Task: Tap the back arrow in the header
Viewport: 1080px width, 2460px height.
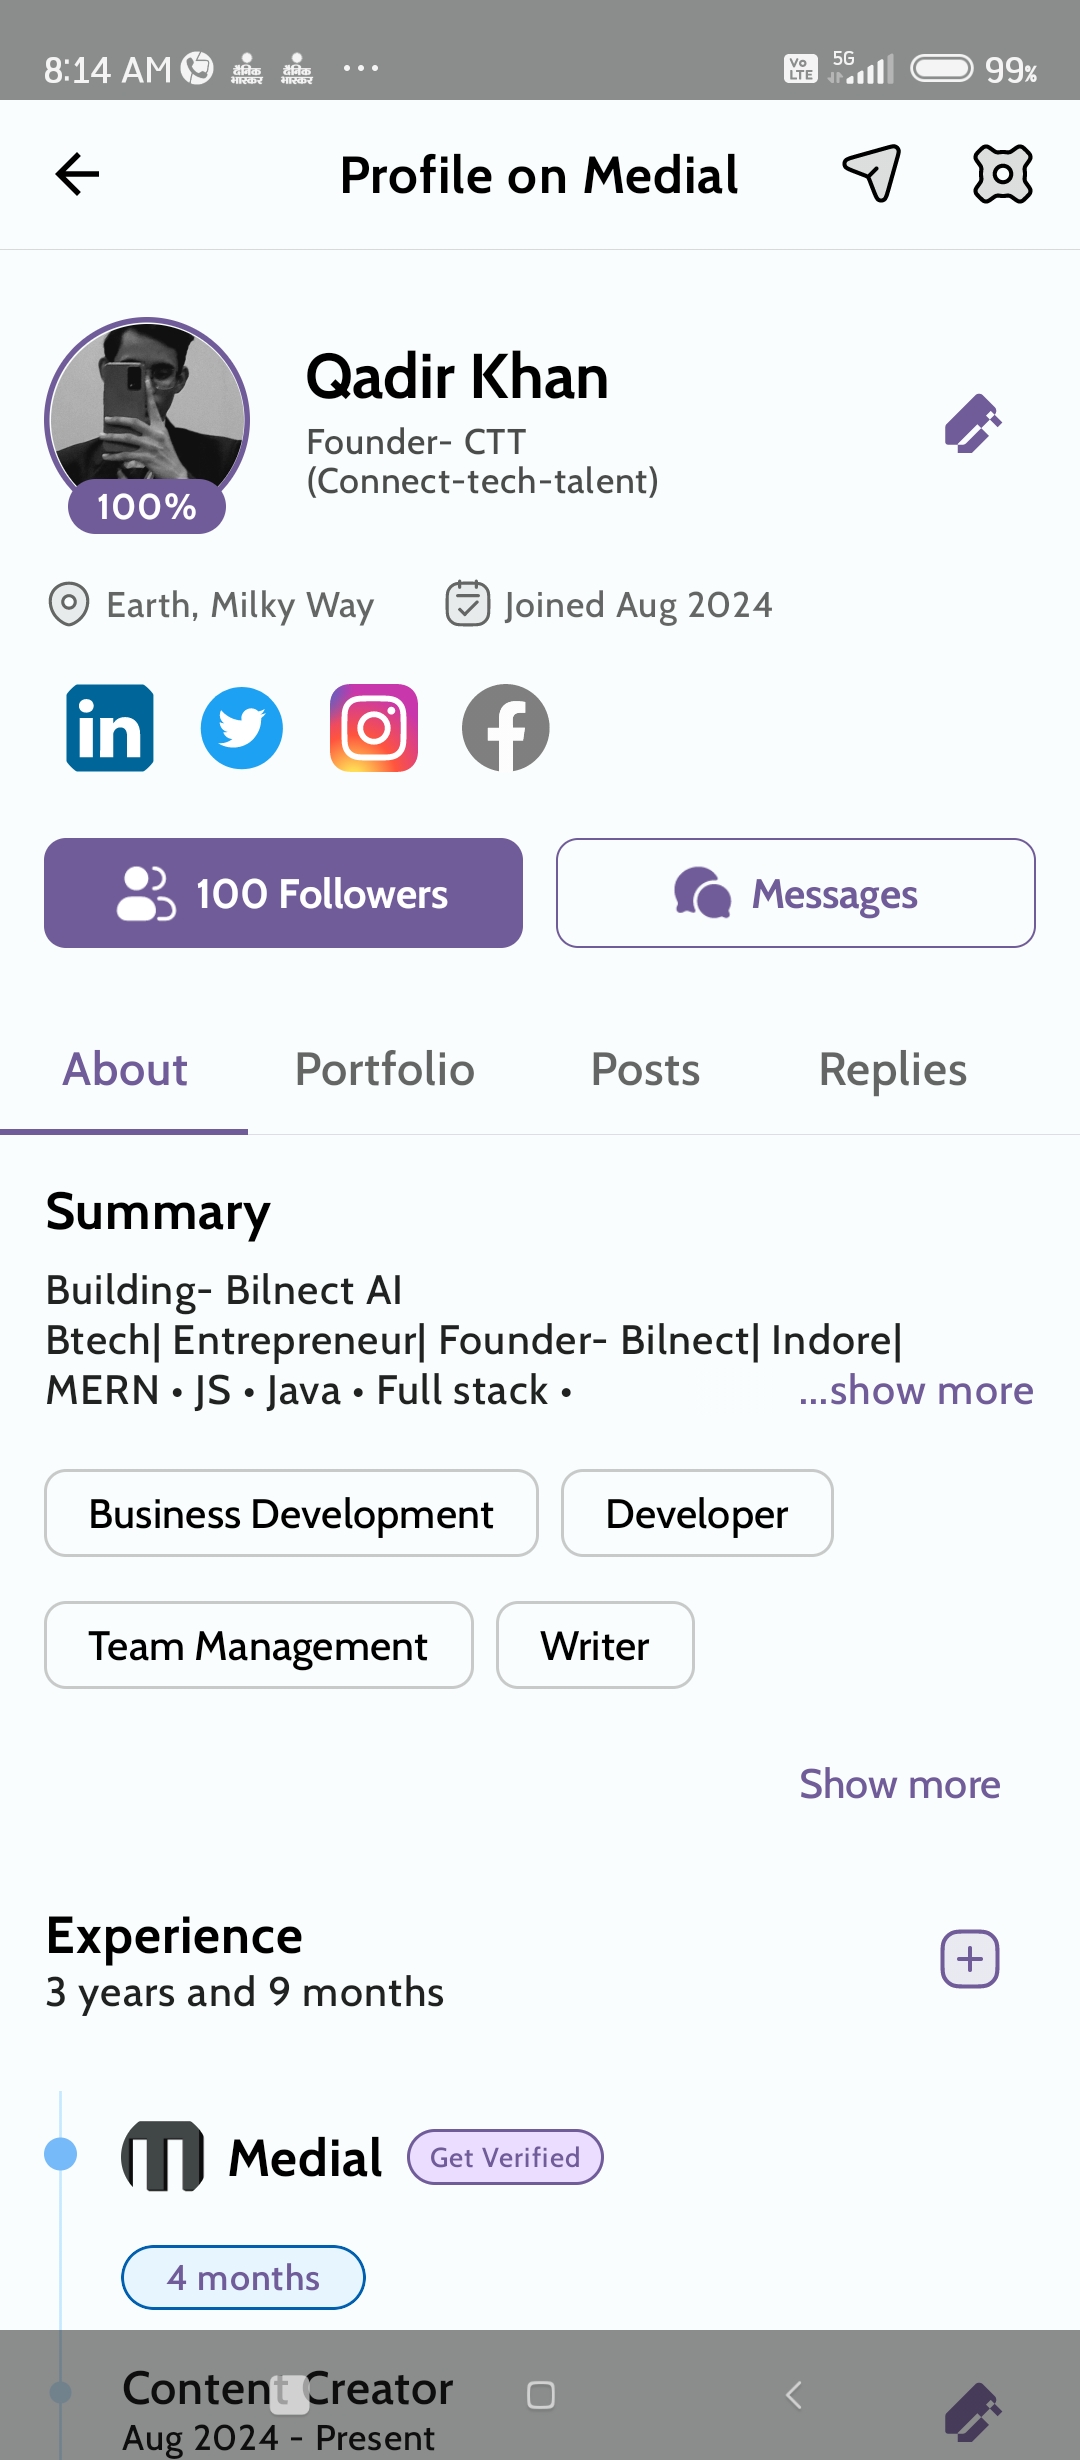Action: click(x=77, y=175)
